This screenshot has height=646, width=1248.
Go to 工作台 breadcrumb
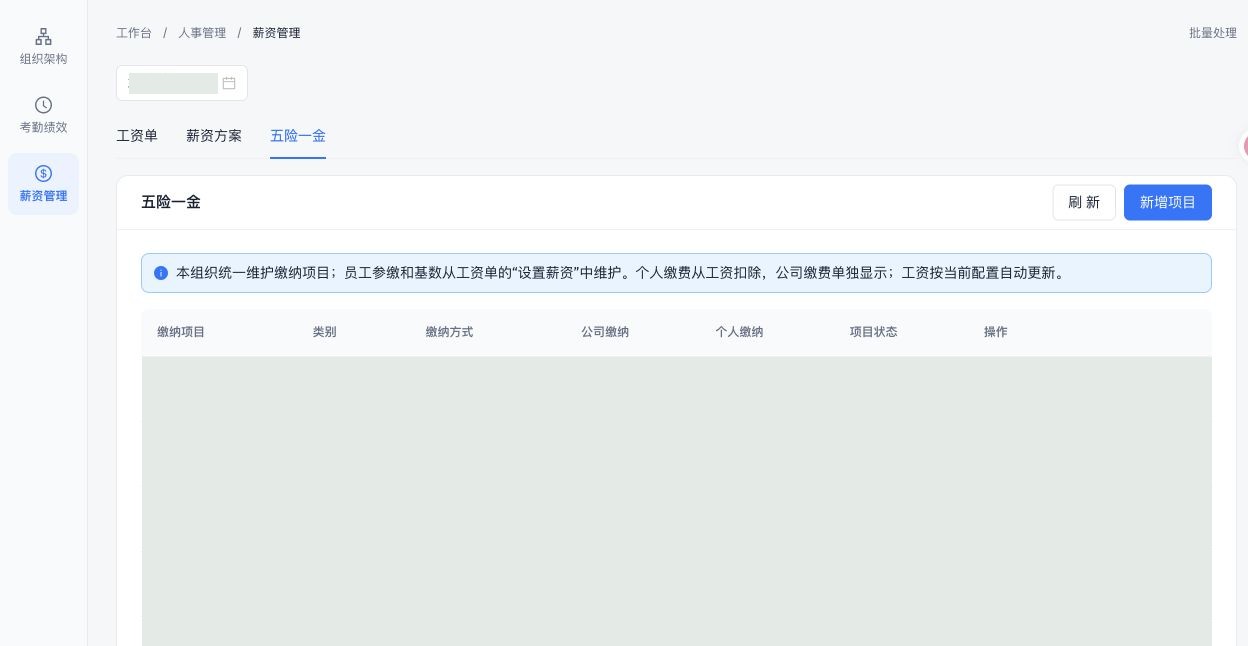click(x=134, y=33)
